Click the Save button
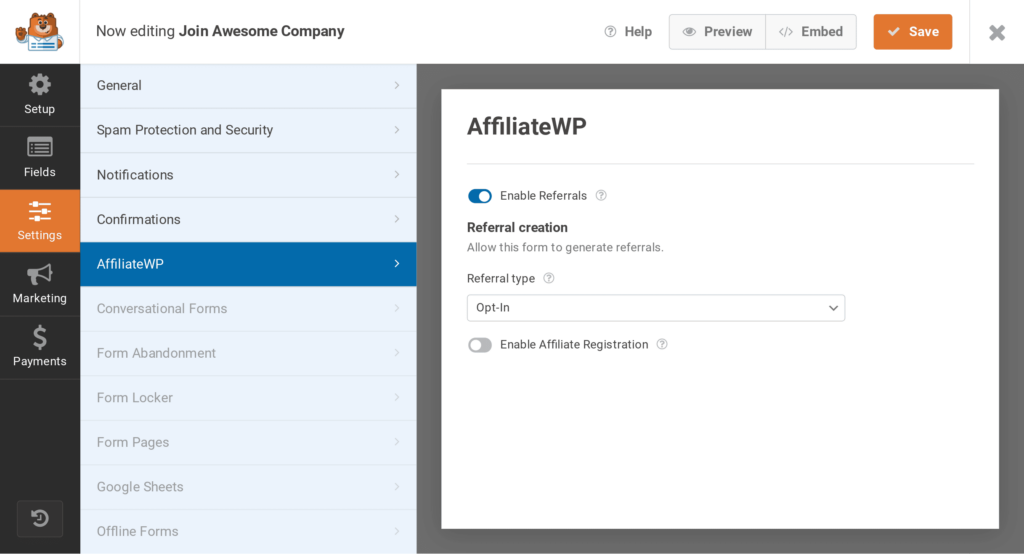 pyautogui.click(x=912, y=31)
